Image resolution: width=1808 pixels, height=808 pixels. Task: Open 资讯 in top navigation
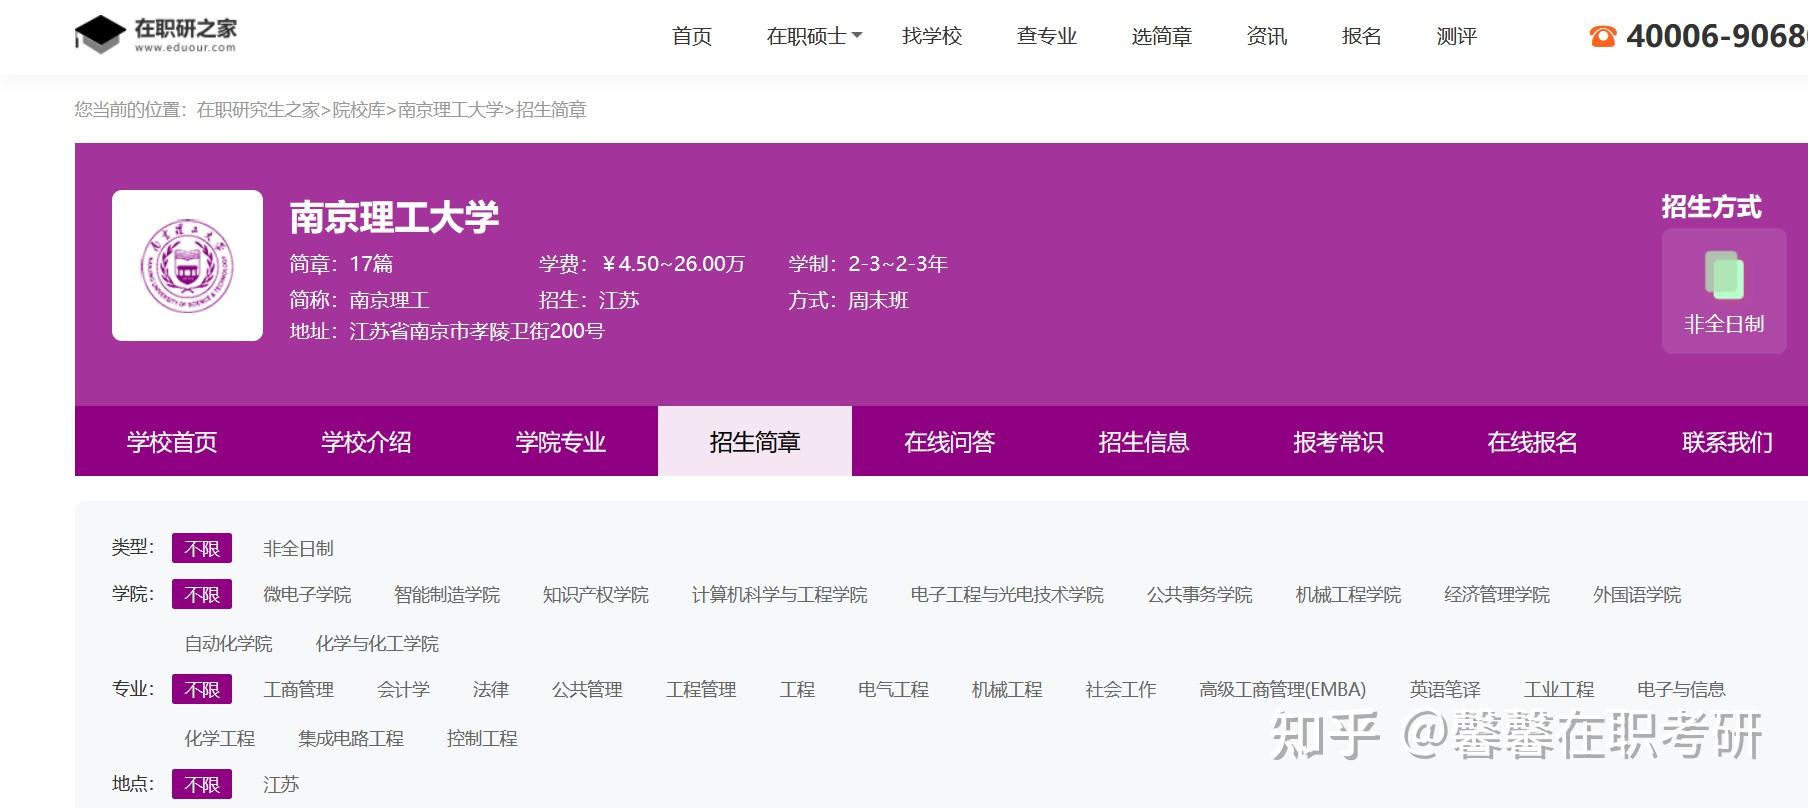[x=1267, y=36]
